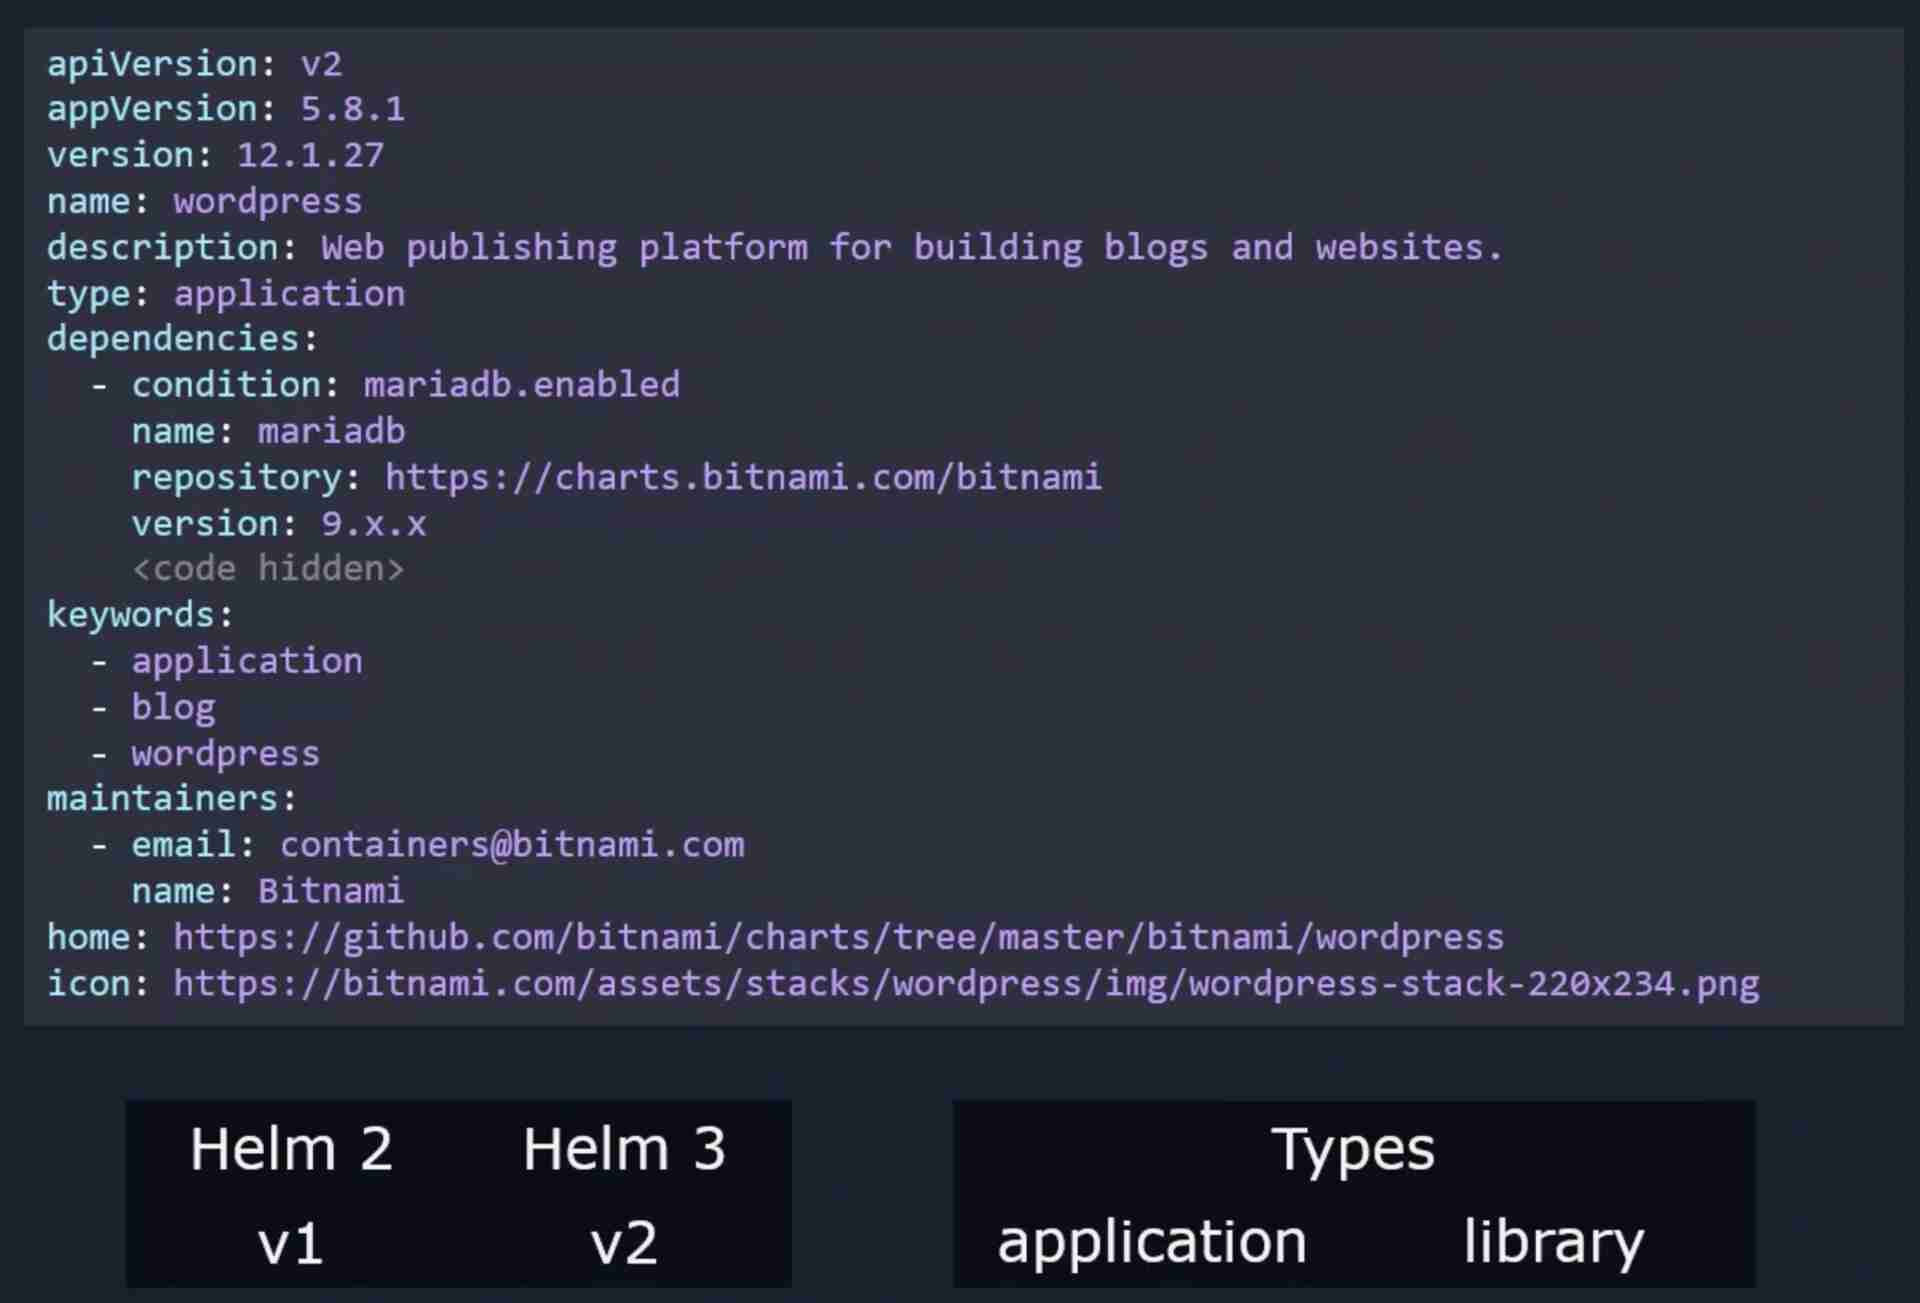Select the type value application
Image resolution: width=1920 pixels, height=1303 pixels.
(x=289, y=294)
